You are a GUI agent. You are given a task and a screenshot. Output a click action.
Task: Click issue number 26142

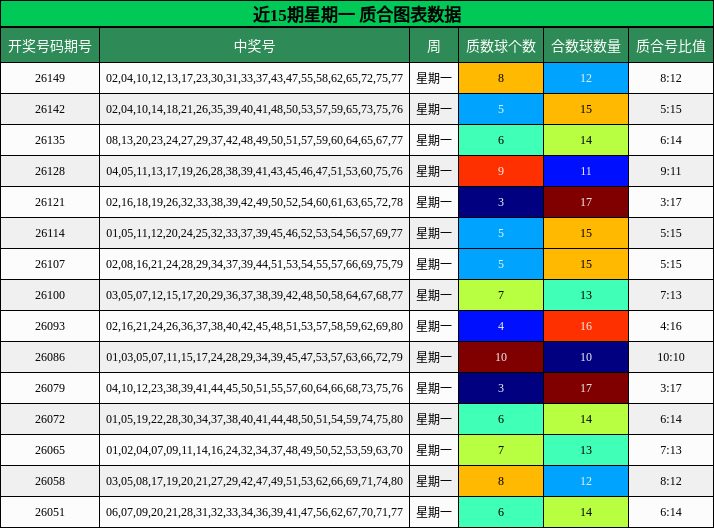[50, 109]
